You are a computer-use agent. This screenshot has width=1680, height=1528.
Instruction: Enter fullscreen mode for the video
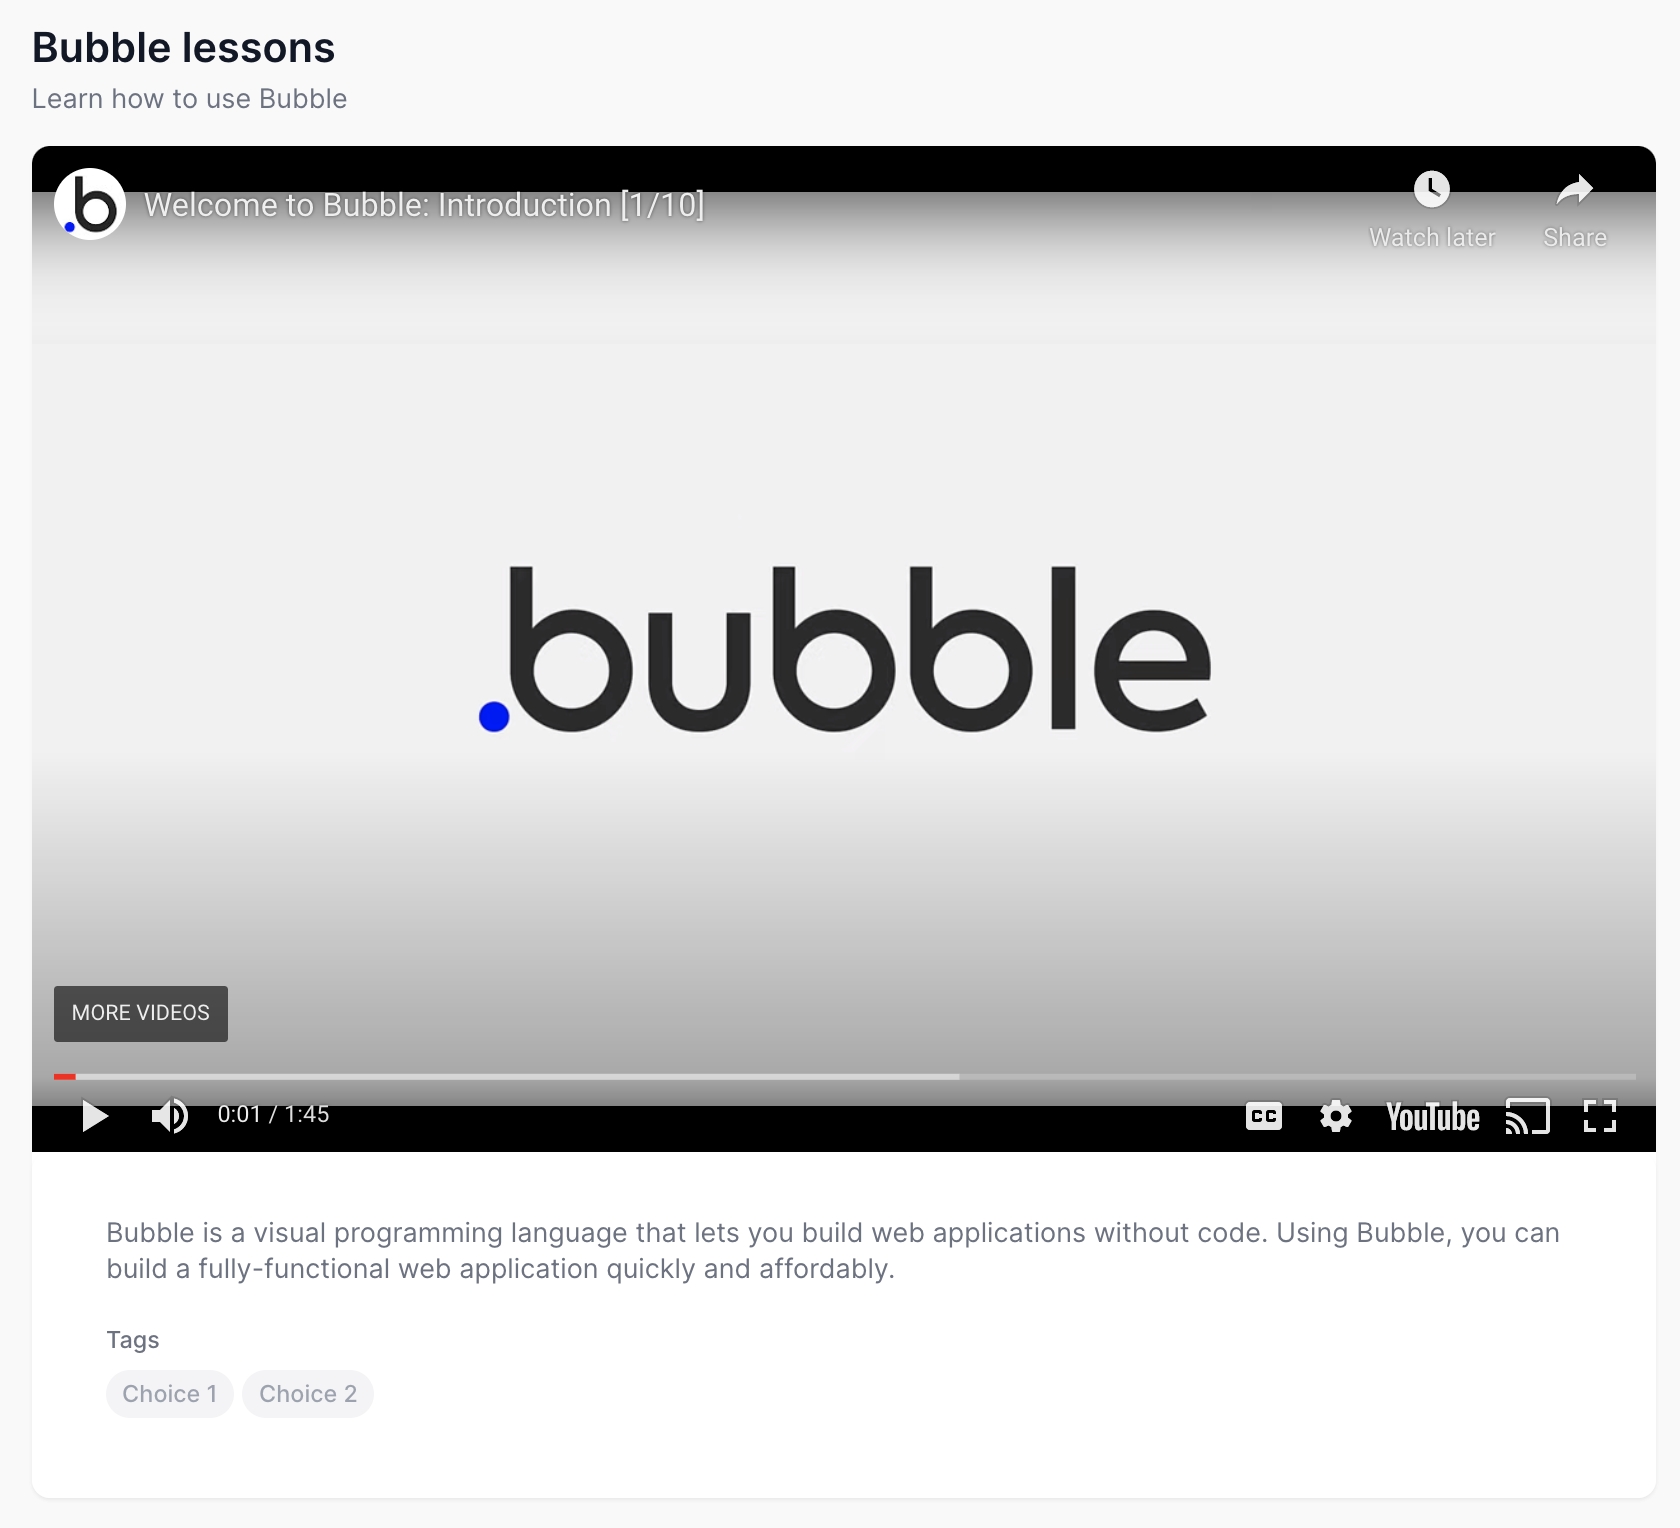click(x=1599, y=1116)
